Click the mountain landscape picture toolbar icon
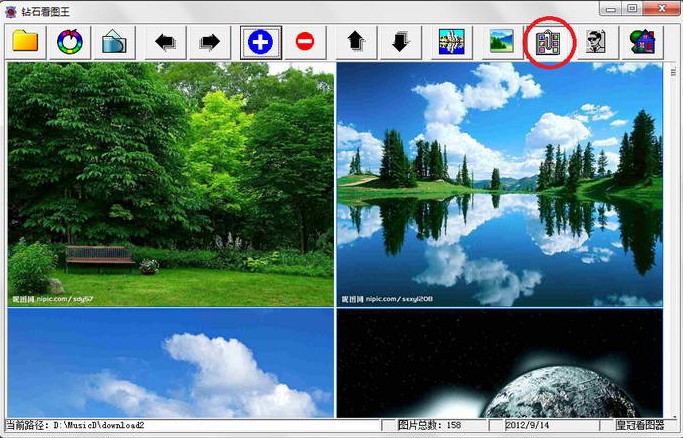Viewport: 683px width, 438px height. click(x=502, y=42)
